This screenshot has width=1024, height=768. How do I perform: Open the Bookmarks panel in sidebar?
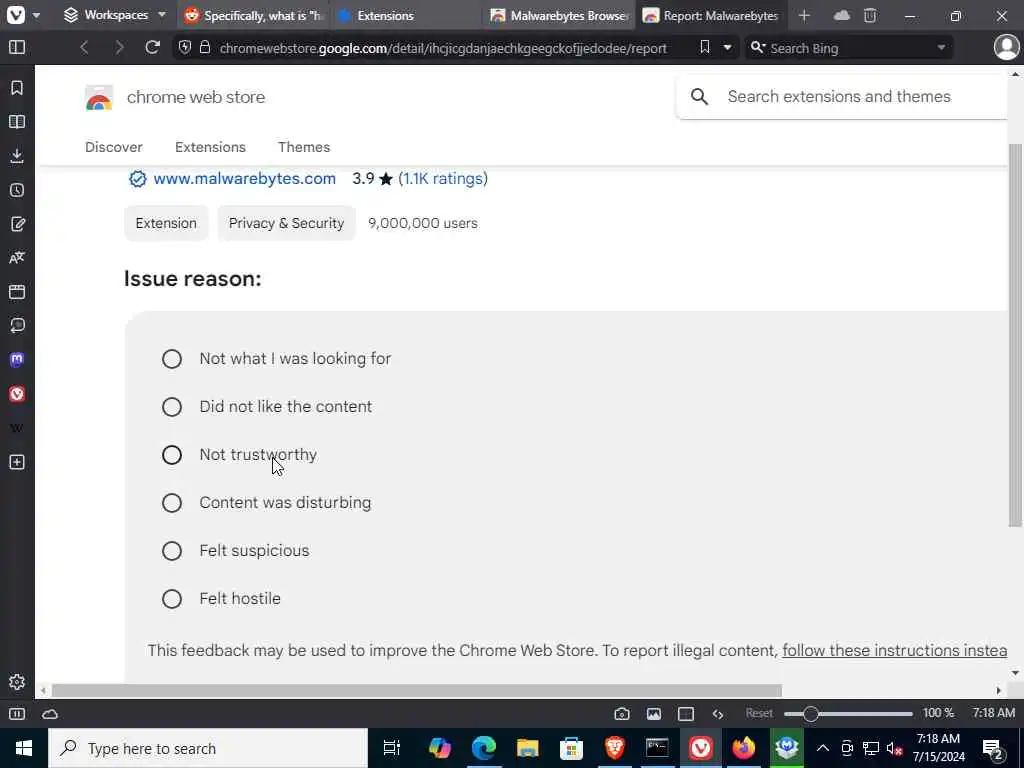[x=17, y=88]
